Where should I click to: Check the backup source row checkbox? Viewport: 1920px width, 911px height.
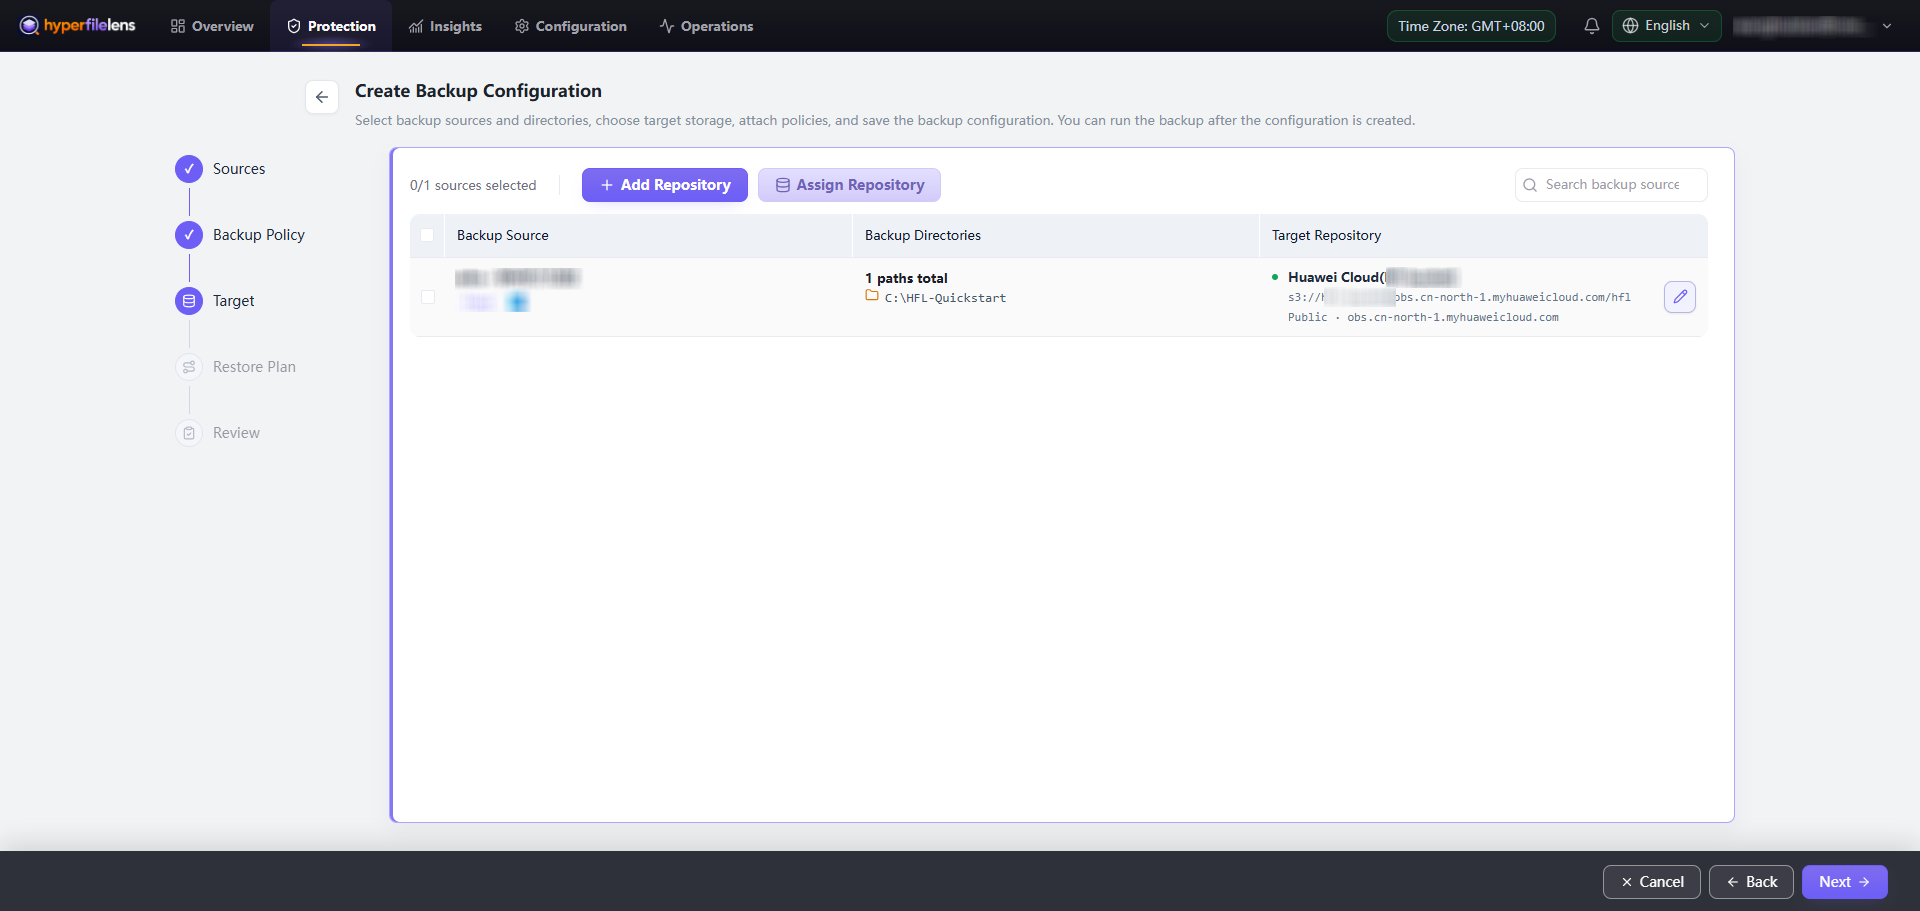(x=428, y=297)
